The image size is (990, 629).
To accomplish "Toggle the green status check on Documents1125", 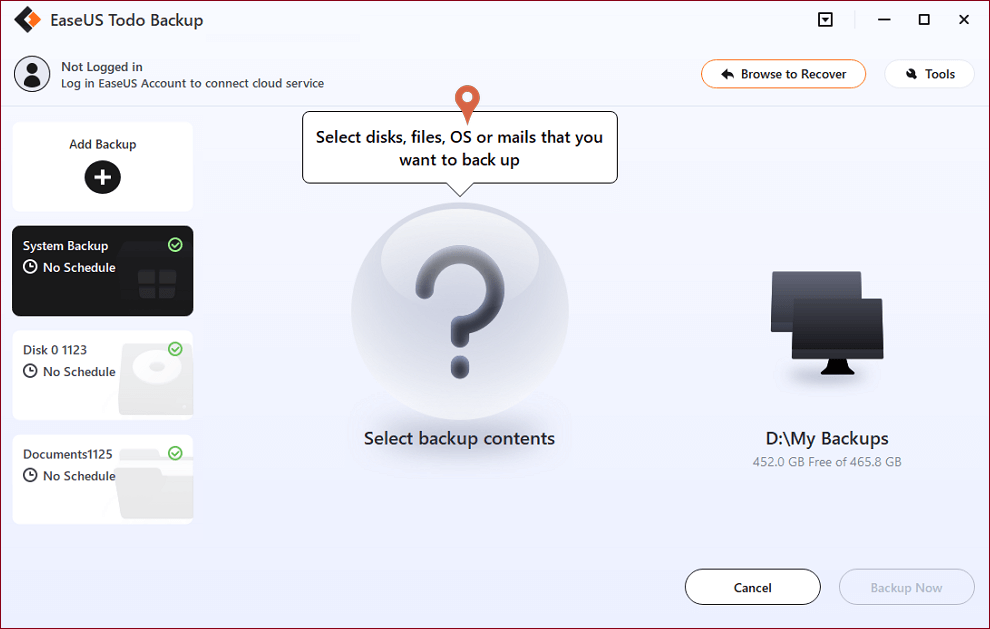I will [177, 453].
